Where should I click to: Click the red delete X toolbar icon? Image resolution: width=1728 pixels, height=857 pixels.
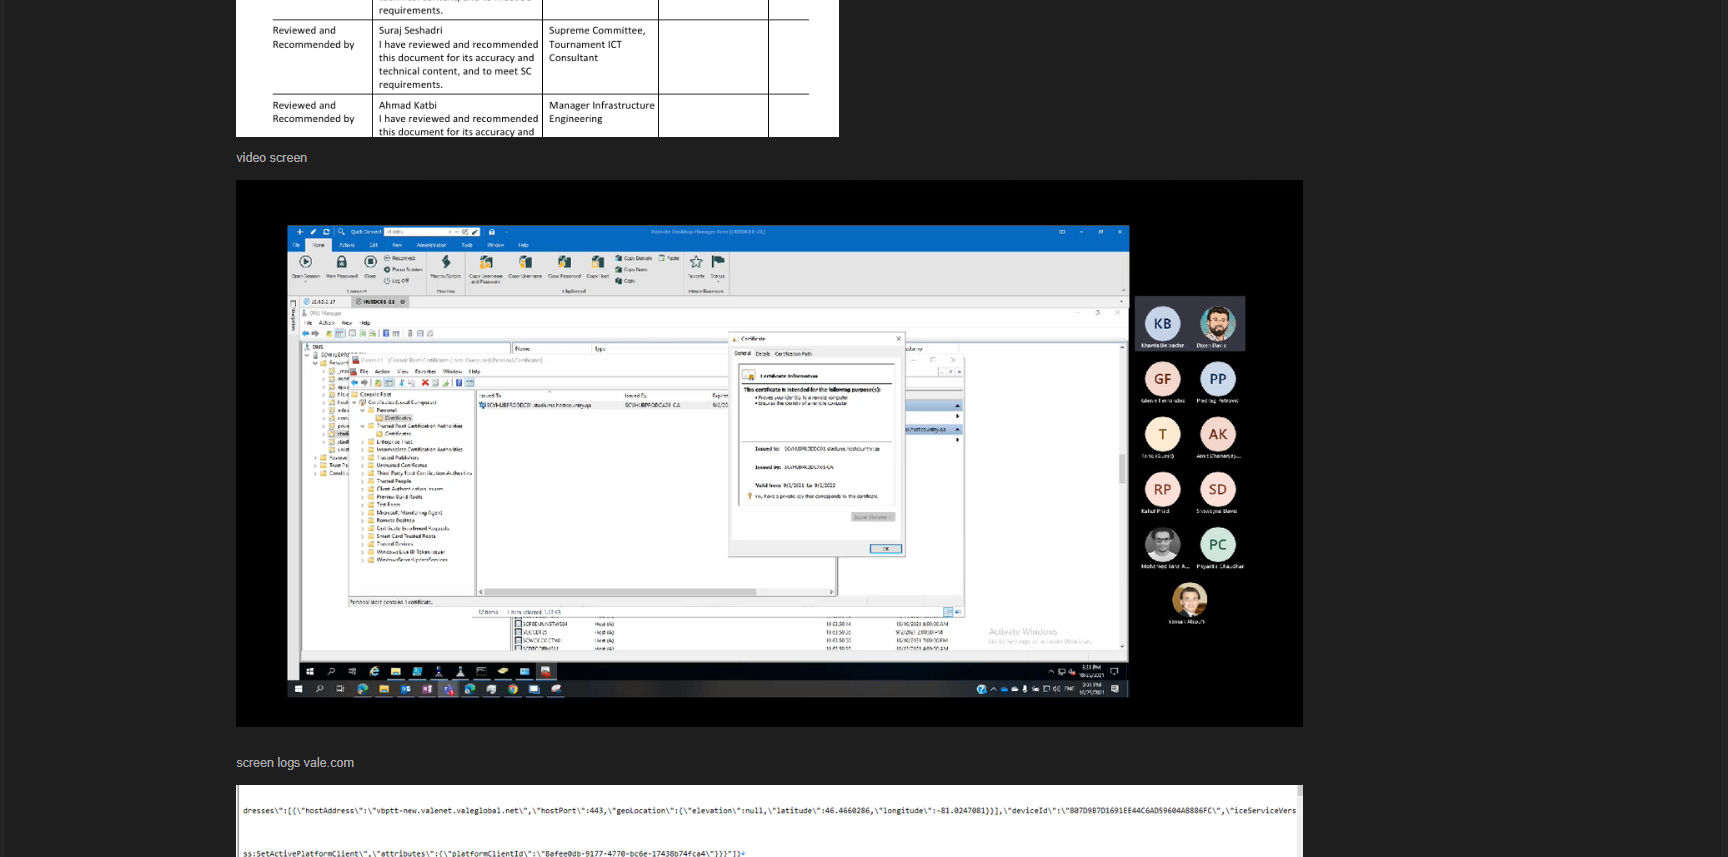[x=425, y=383]
